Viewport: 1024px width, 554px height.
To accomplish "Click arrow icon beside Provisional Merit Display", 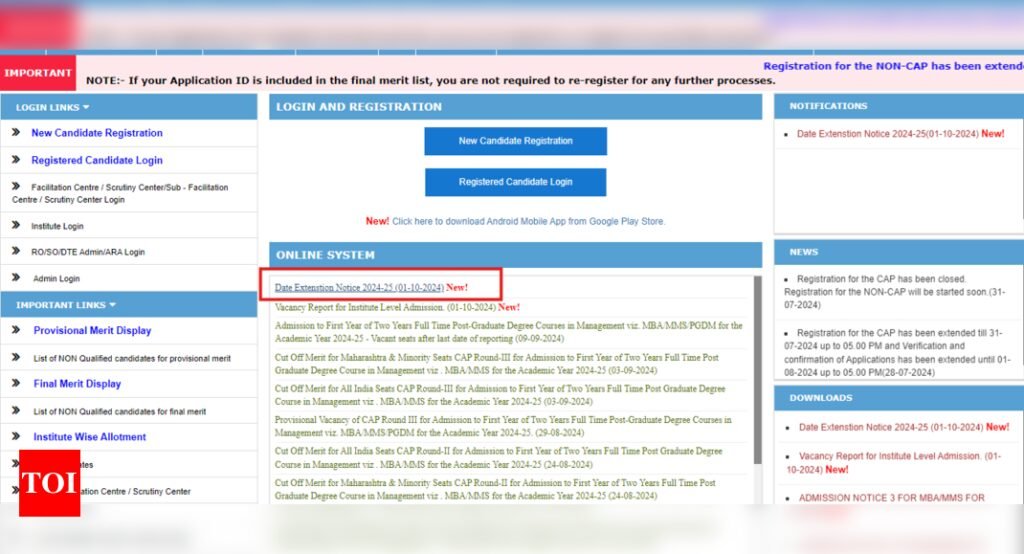I will coord(16,330).
